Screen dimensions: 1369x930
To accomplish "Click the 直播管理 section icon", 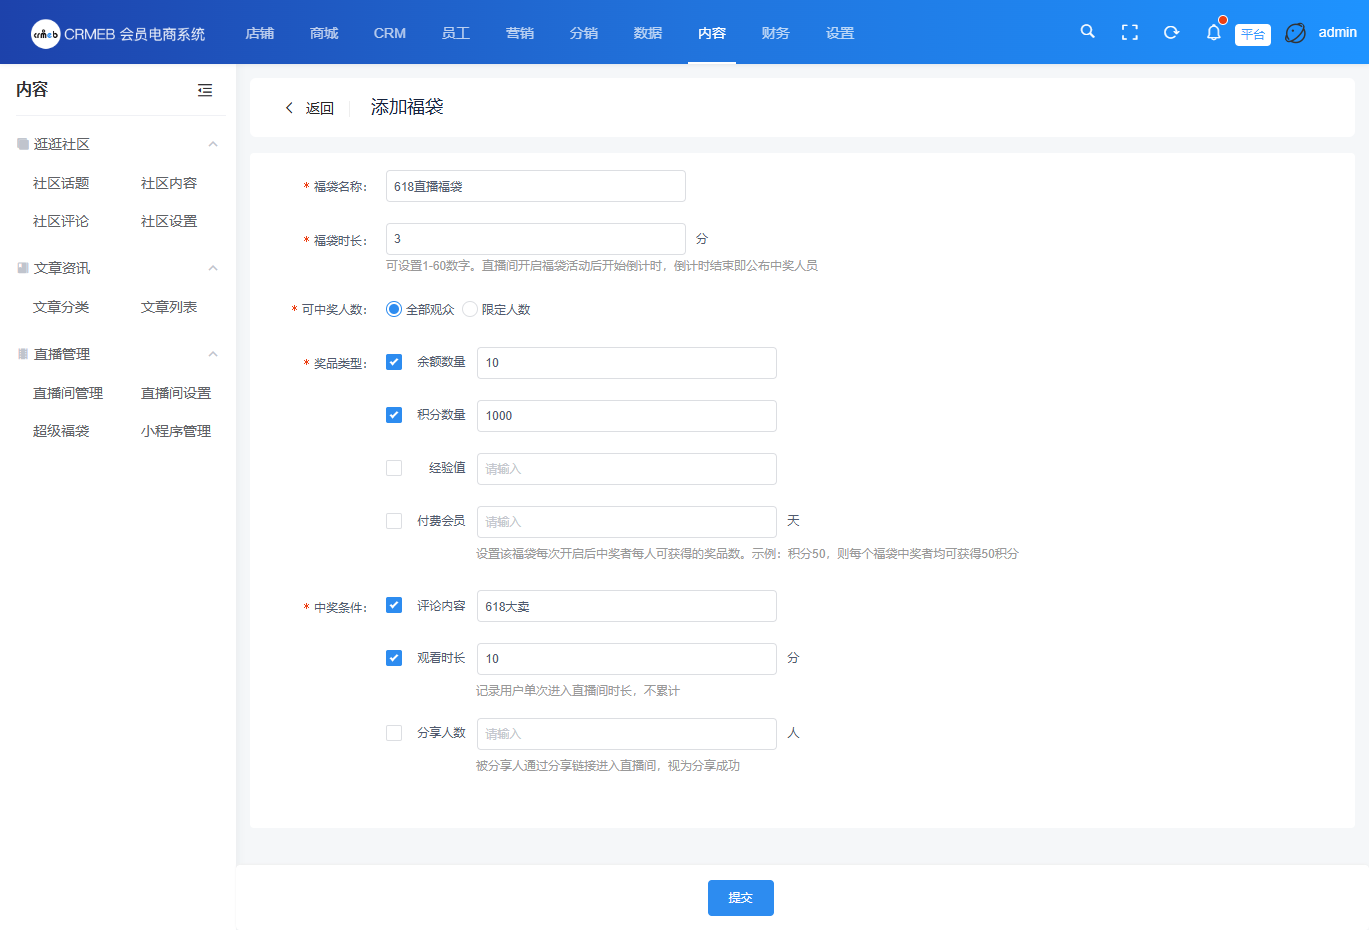I will pos(23,354).
